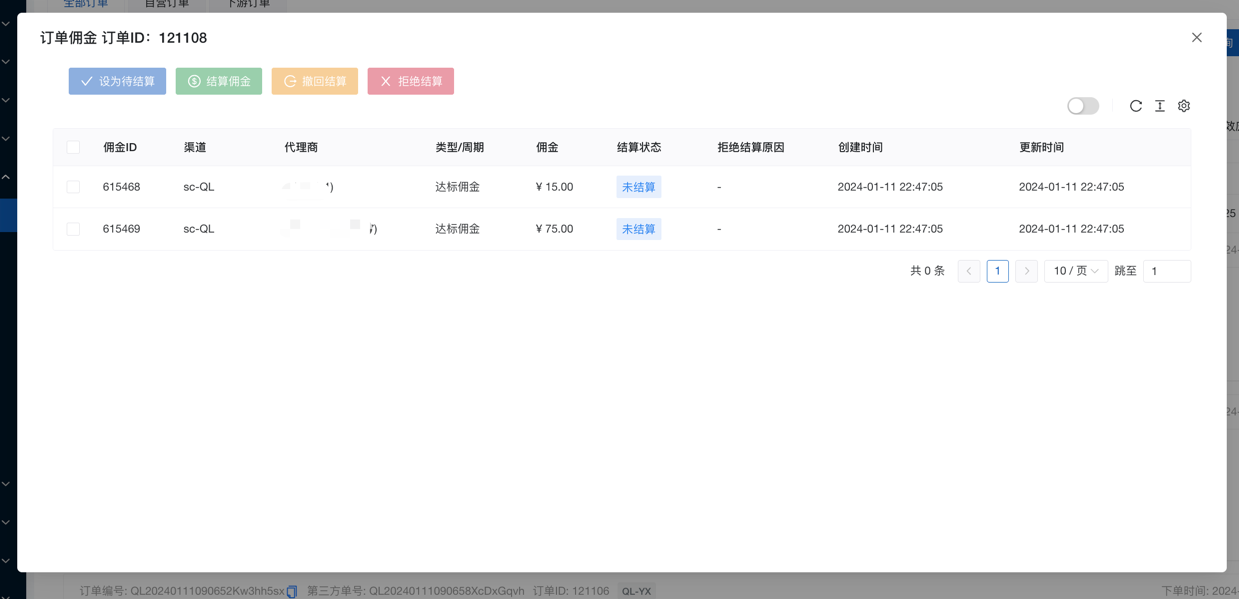Collapse the expanded sidebar menu via up chevron
This screenshot has height=599, width=1239.
click(6, 177)
